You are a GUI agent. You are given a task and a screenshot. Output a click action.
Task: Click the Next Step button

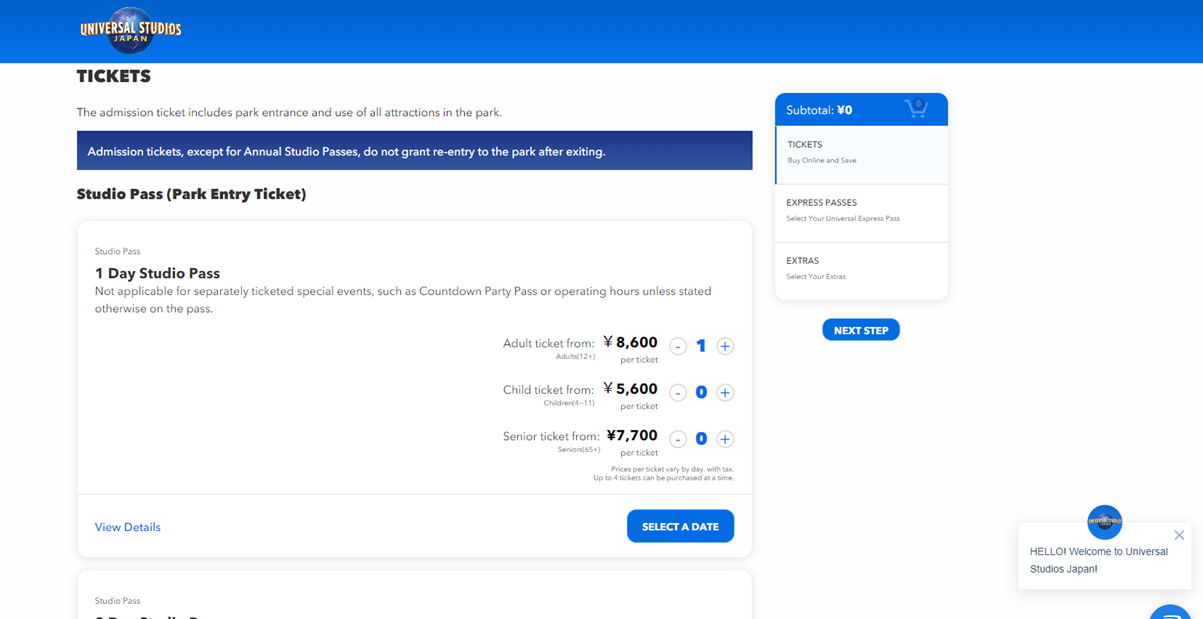[861, 330]
